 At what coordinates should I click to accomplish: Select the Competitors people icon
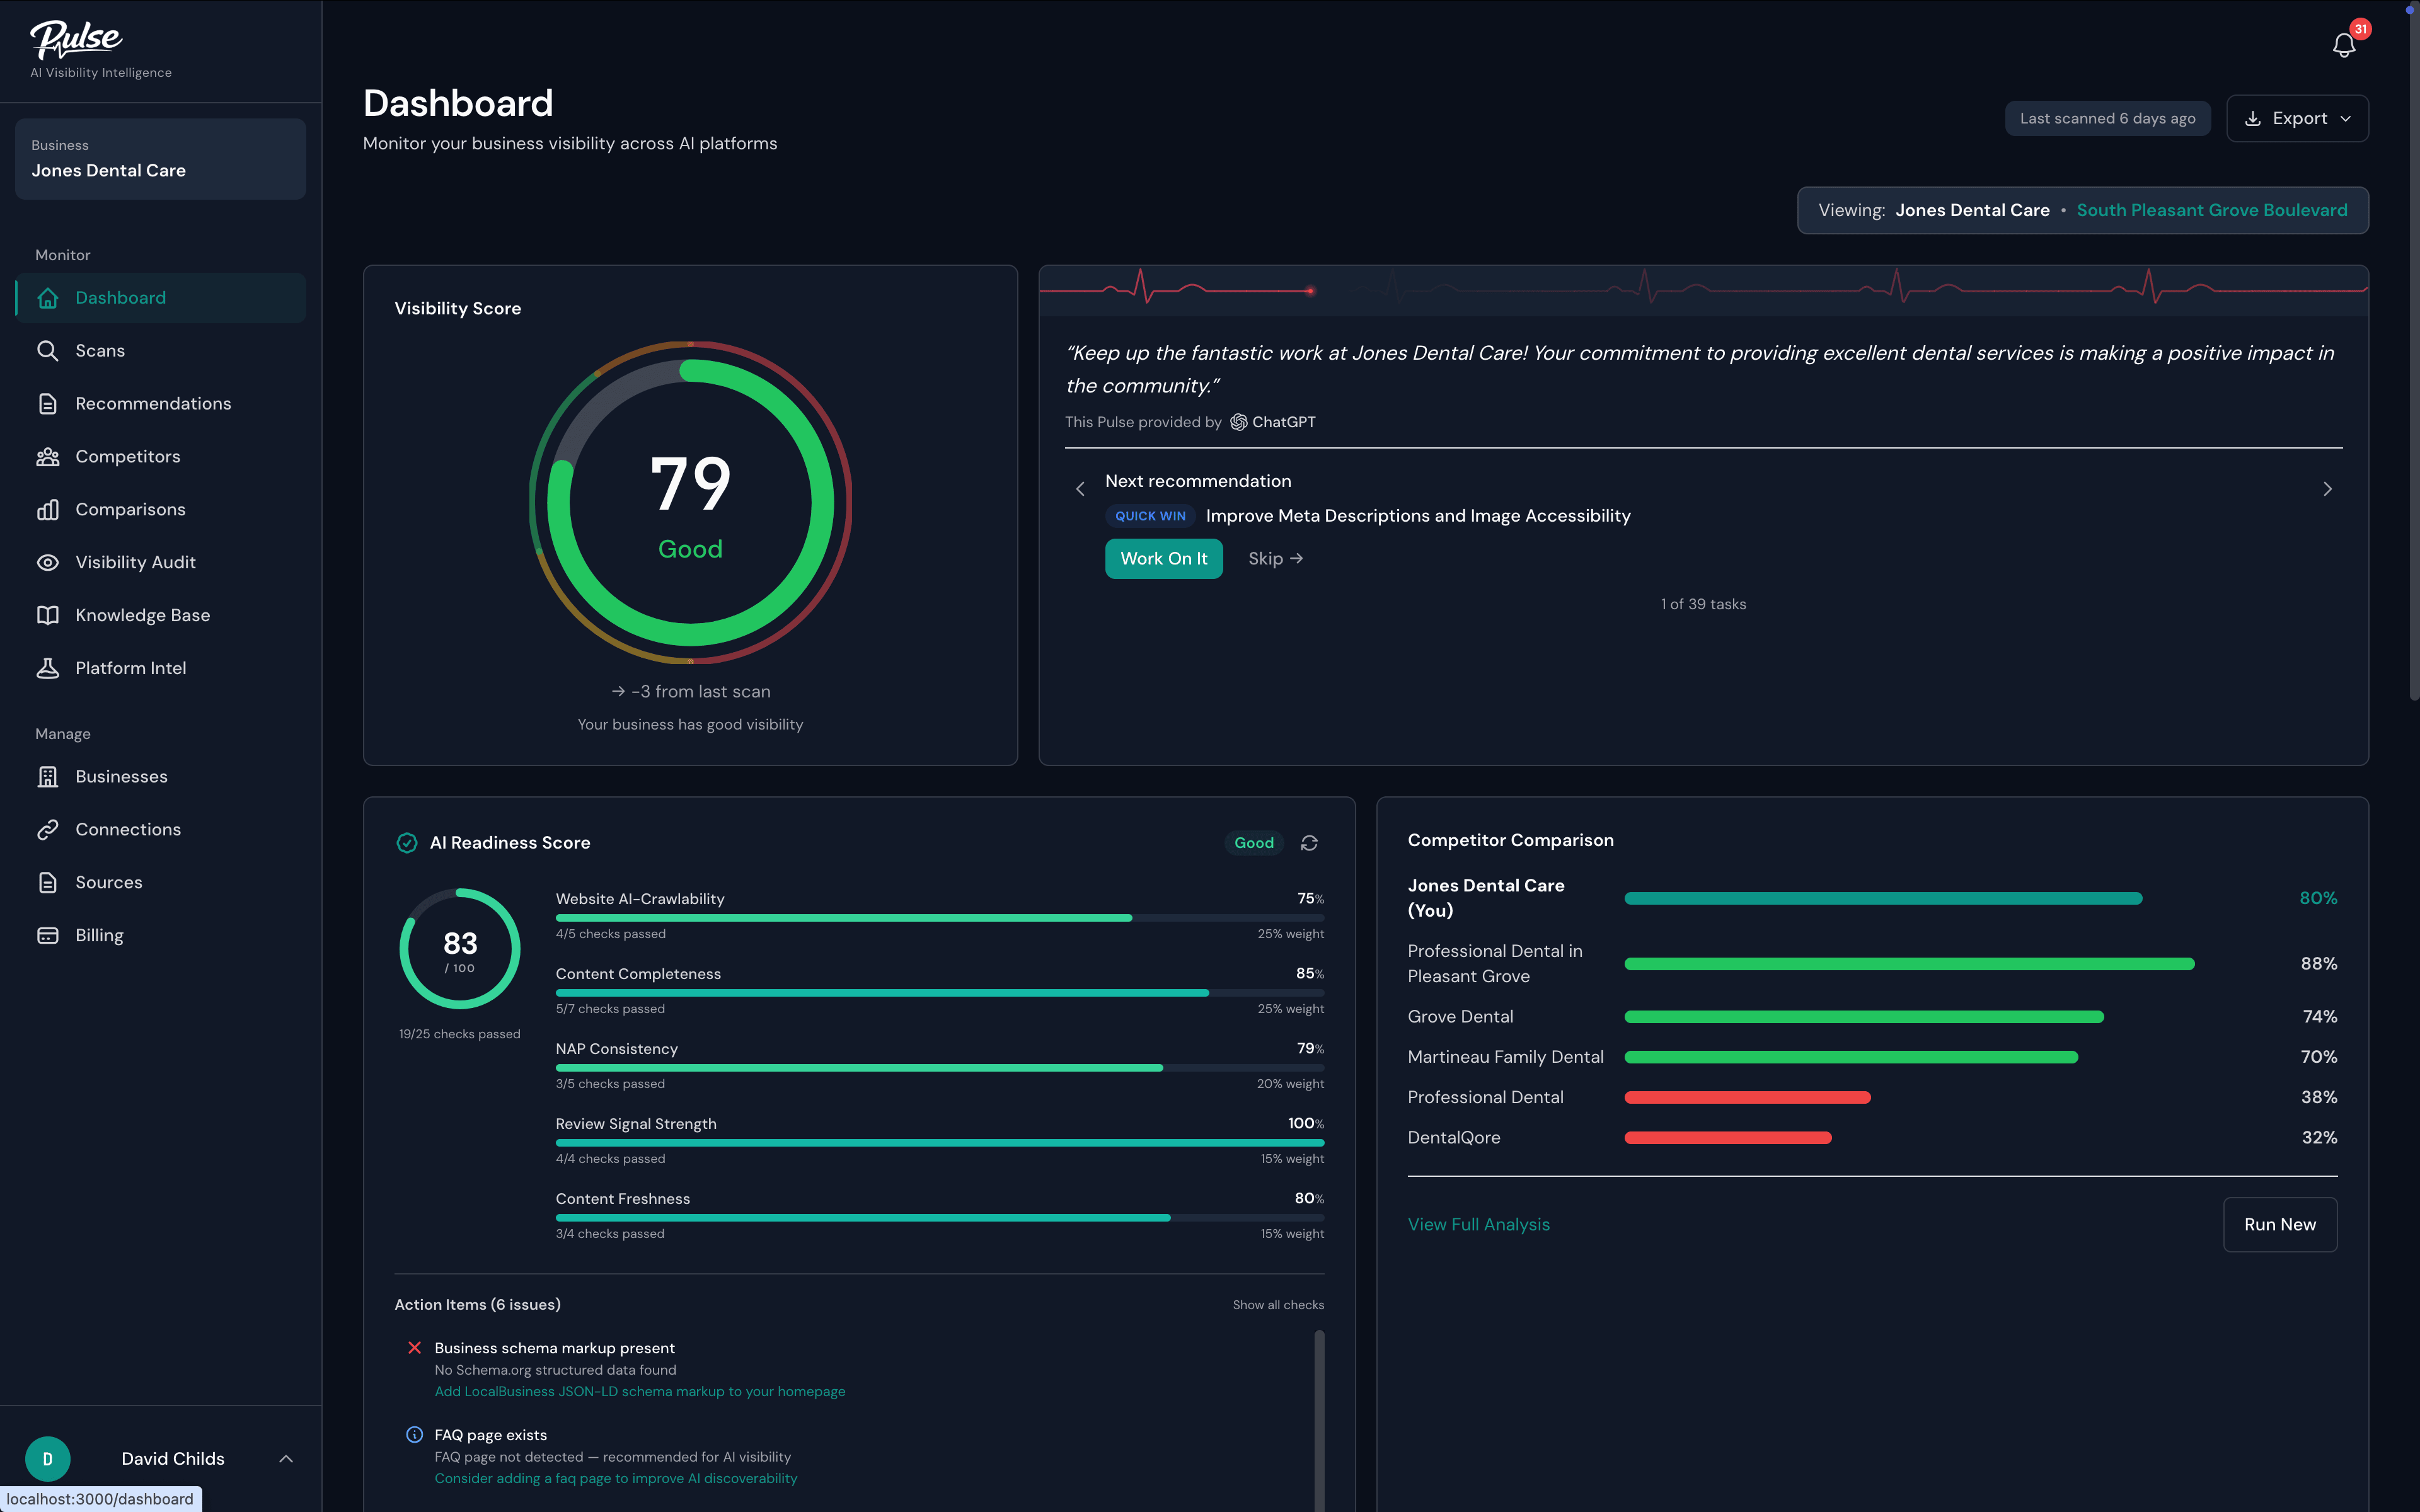click(x=49, y=456)
